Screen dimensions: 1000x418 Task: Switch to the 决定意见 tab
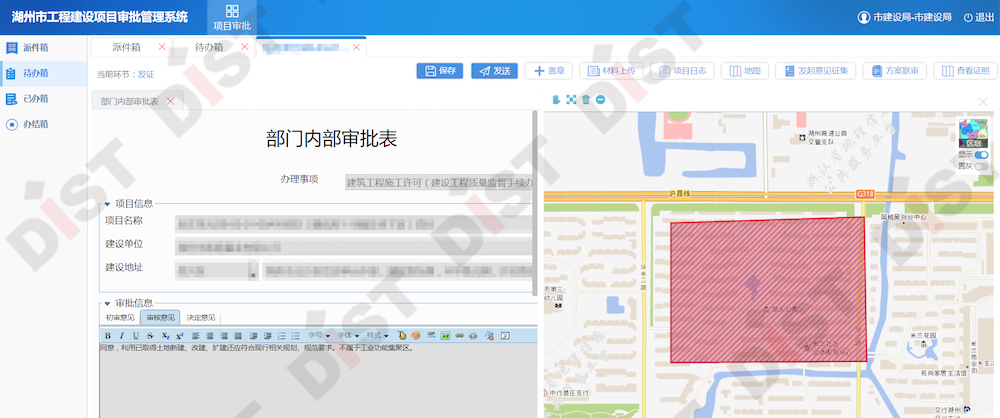(x=203, y=318)
